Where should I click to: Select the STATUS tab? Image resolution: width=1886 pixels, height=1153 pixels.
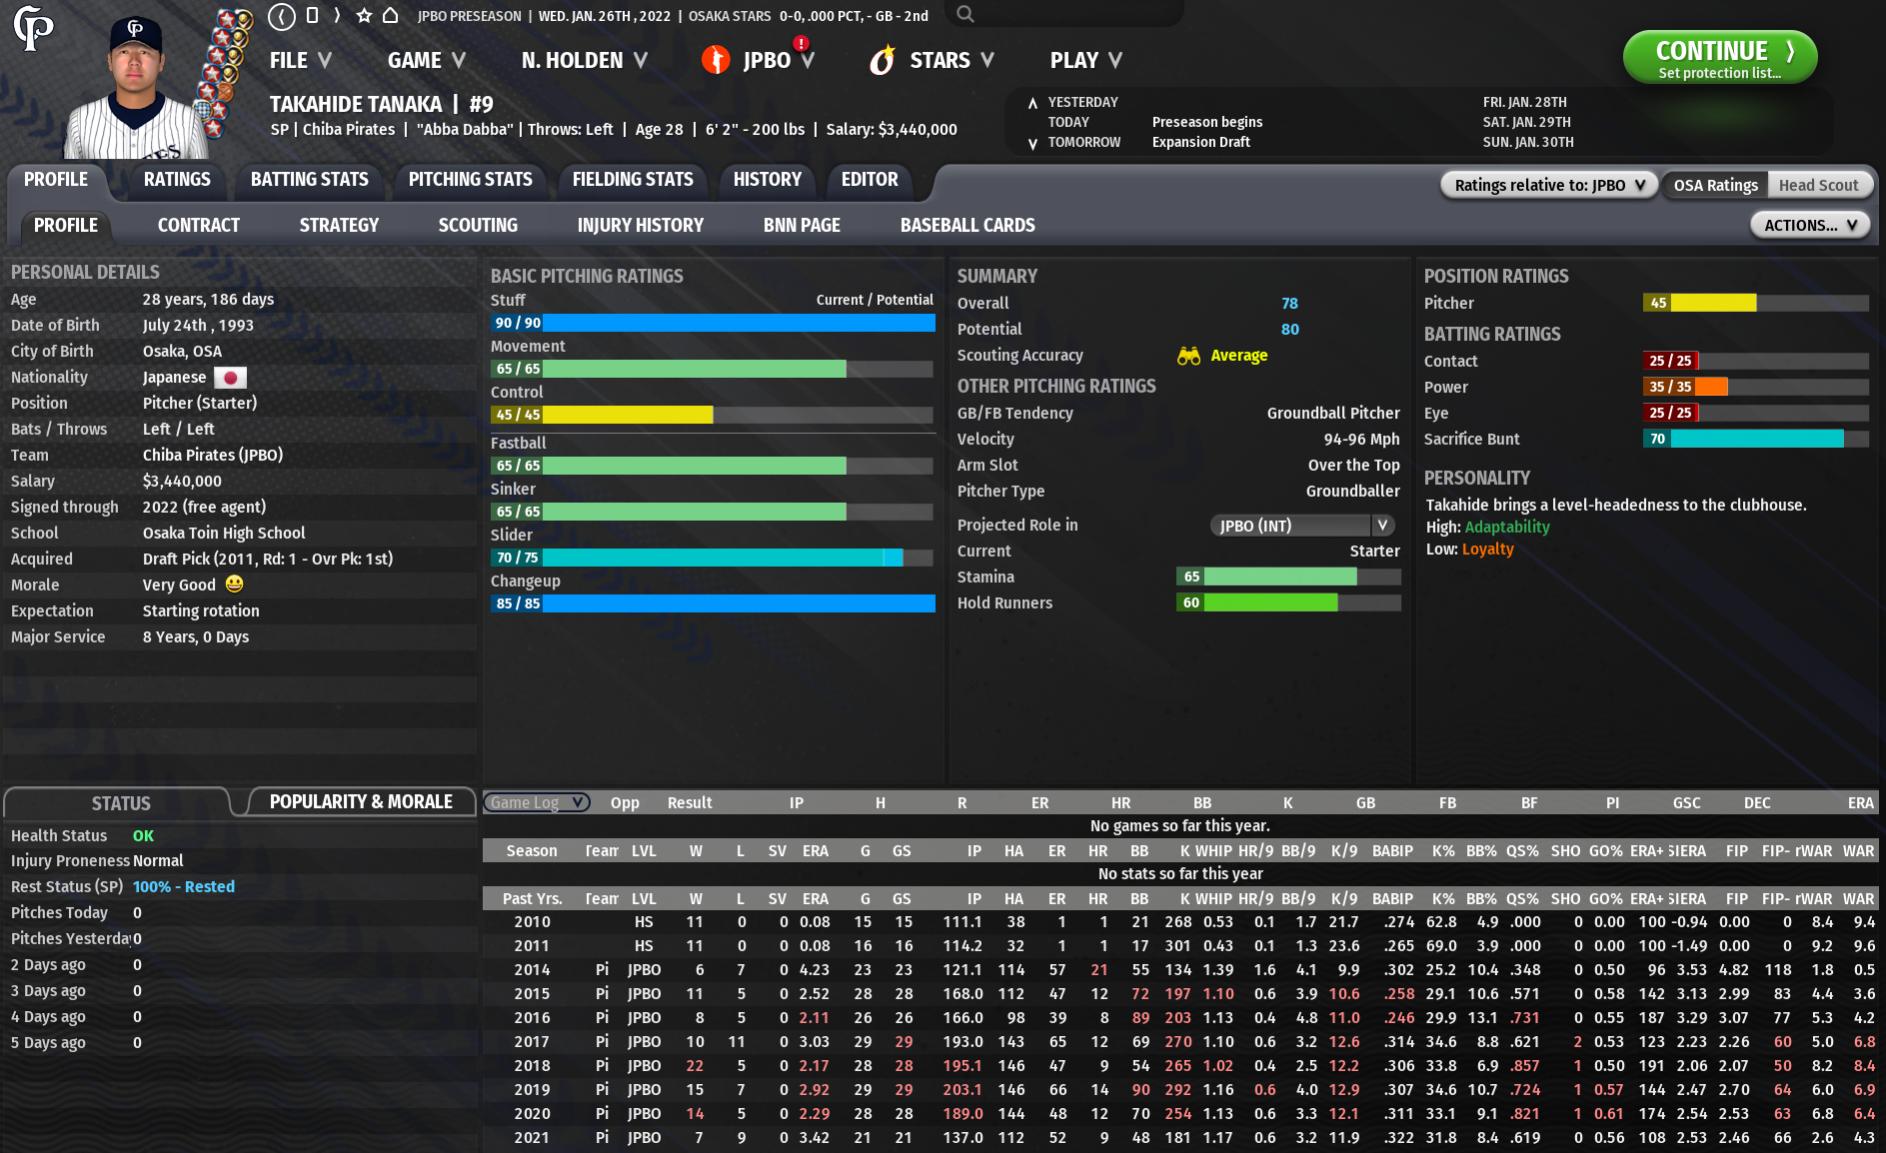120,803
